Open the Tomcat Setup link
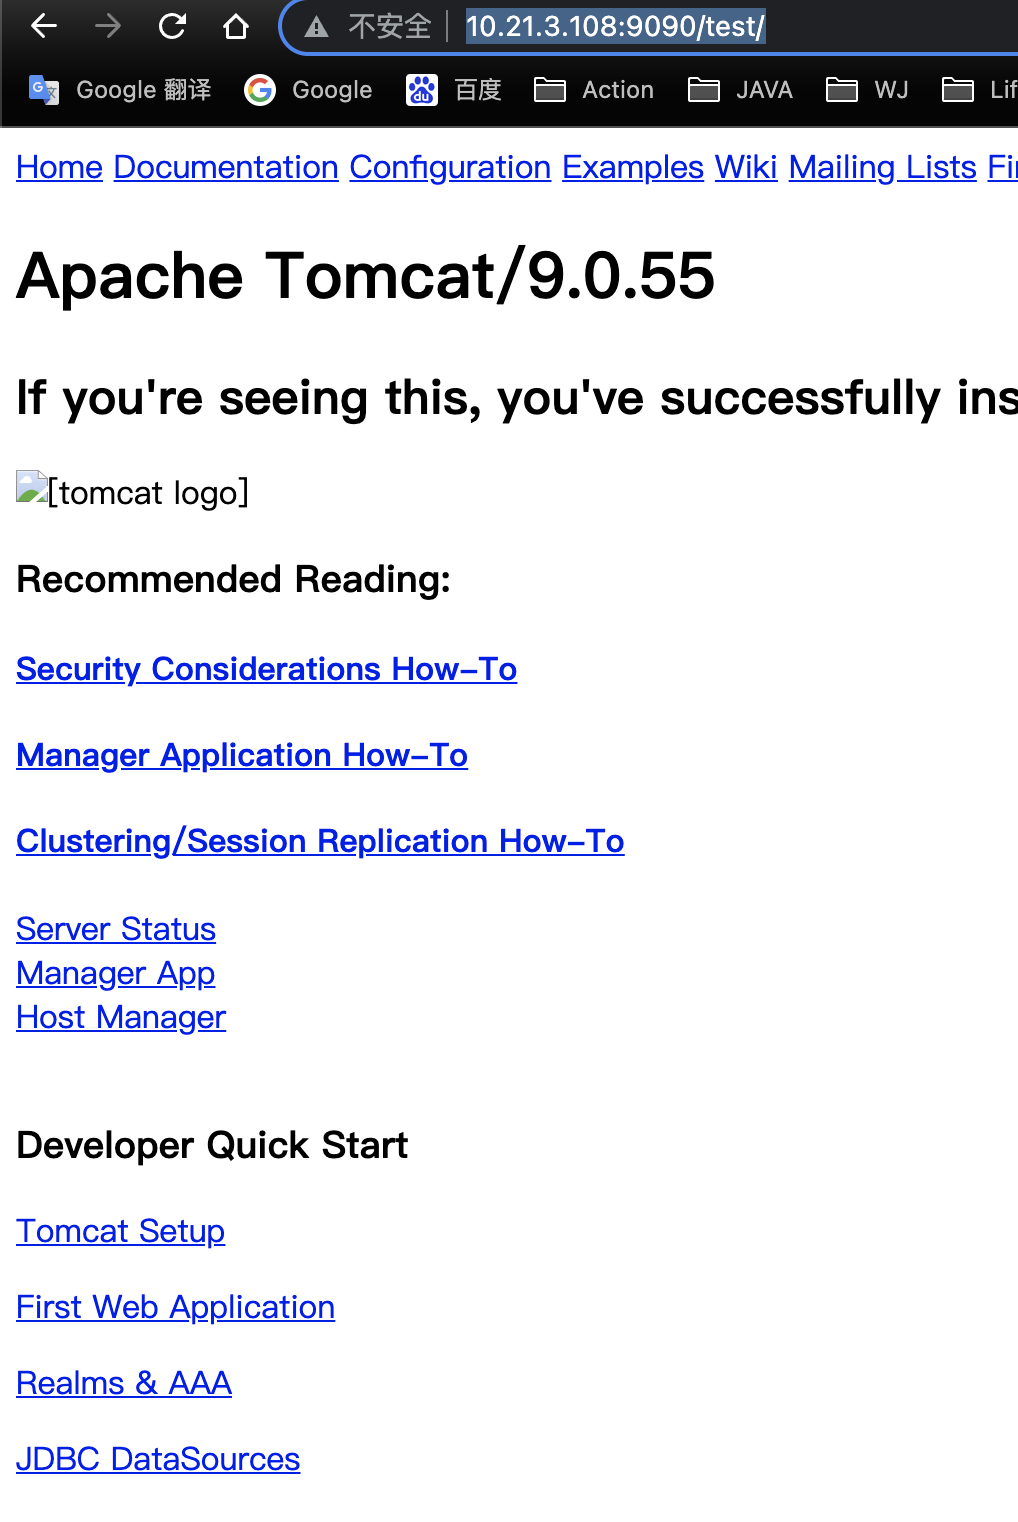The image size is (1018, 1522). pos(120,1231)
